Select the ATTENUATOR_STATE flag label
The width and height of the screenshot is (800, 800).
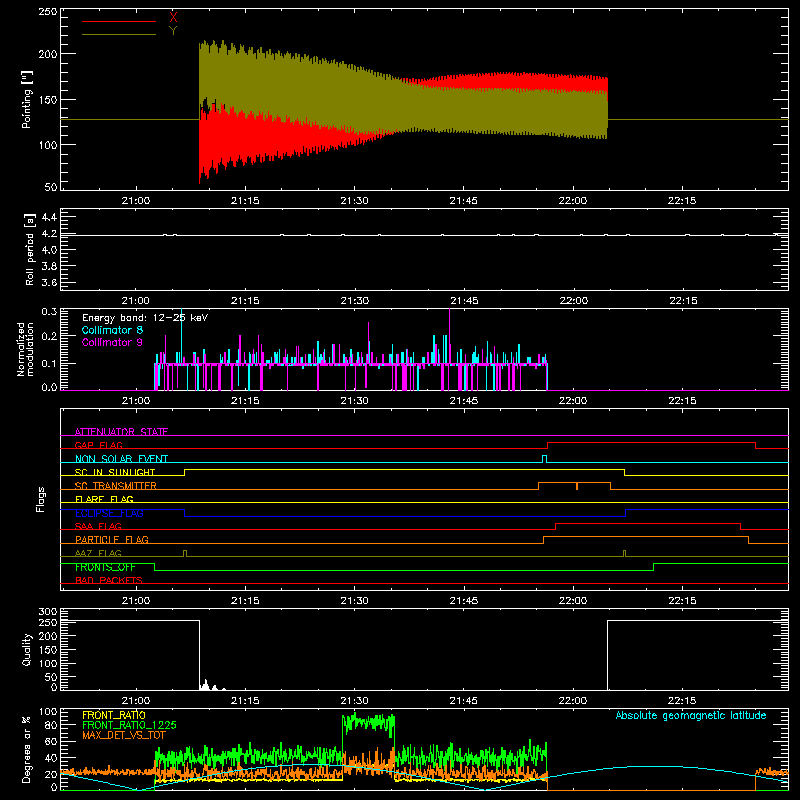[x=121, y=432]
